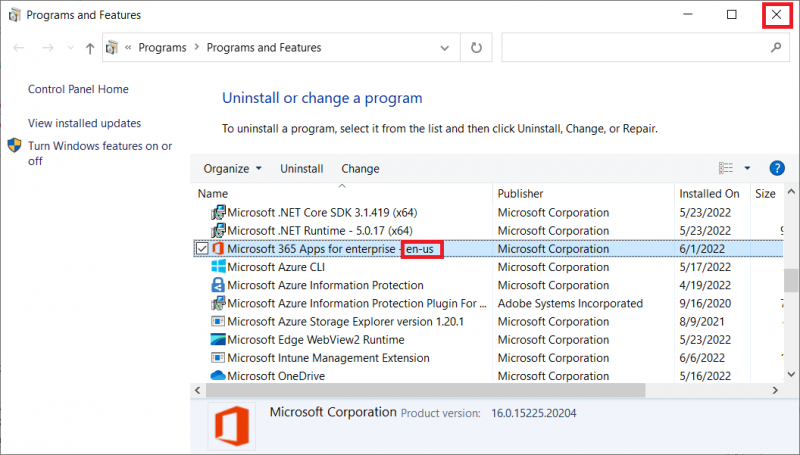Minimize the Programs and Features window
The width and height of the screenshot is (800, 455).
click(688, 14)
